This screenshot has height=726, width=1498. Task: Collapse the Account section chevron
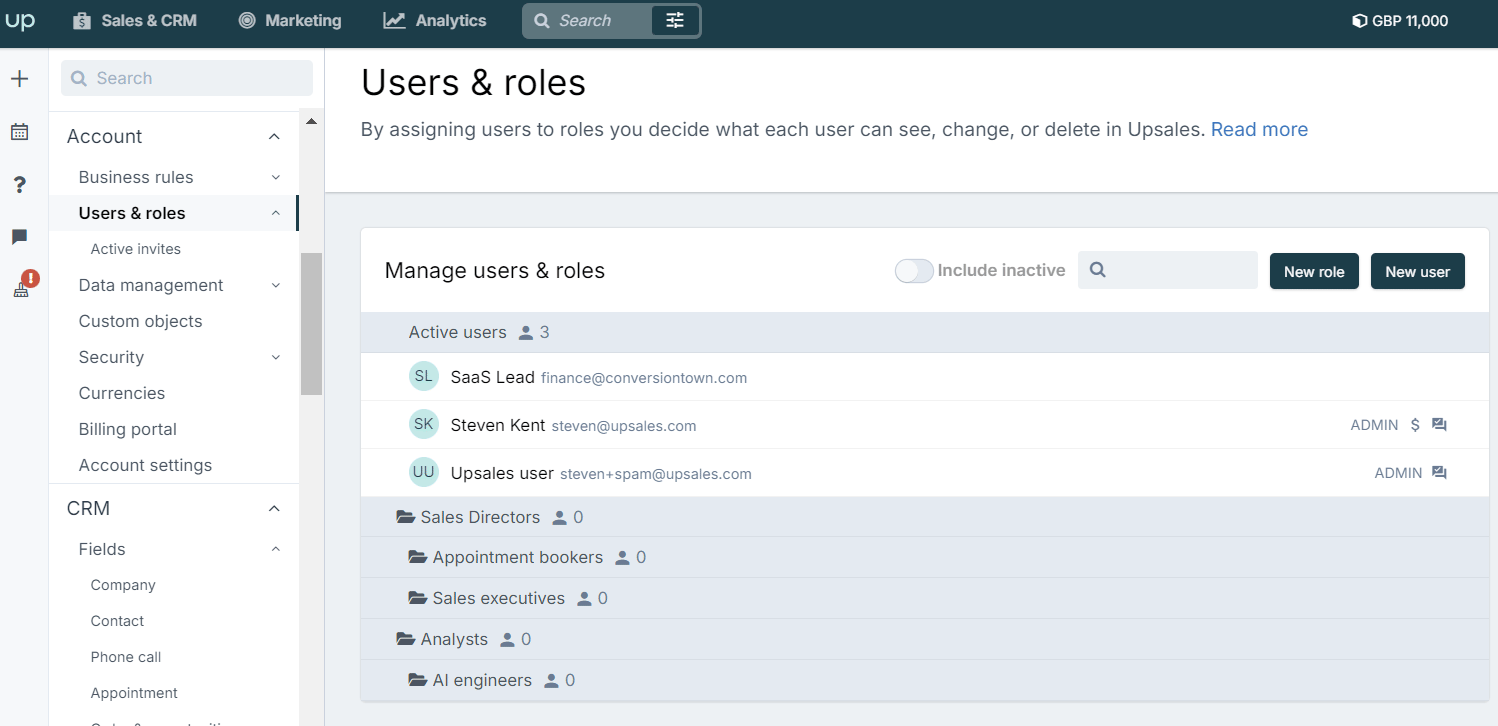pos(274,136)
